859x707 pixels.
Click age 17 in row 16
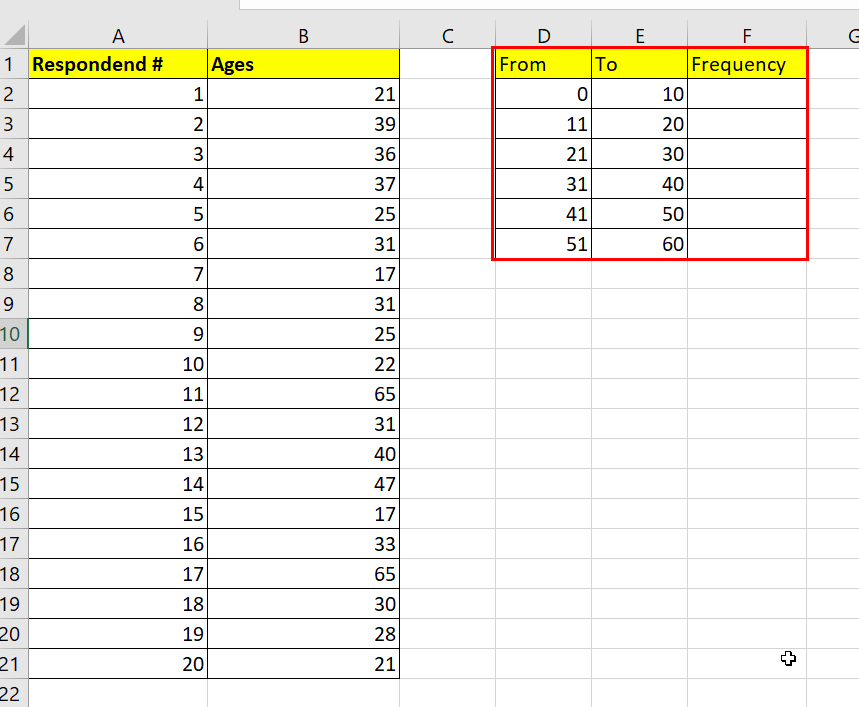click(303, 514)
